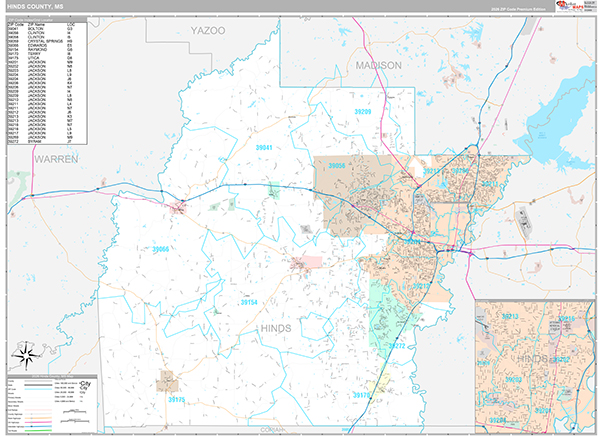Screen dimensions: 600x436
Task: Click the ZIP code 39175 label
Action: pos(175,399)
